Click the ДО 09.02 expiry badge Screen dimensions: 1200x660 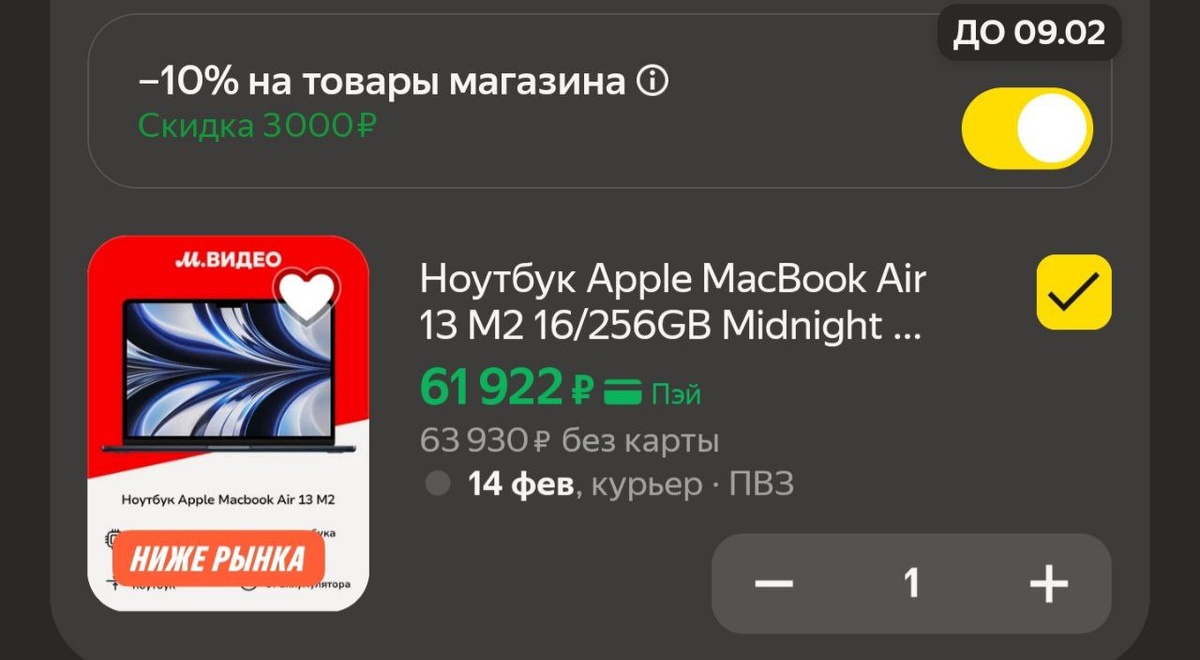(1029, 33)
